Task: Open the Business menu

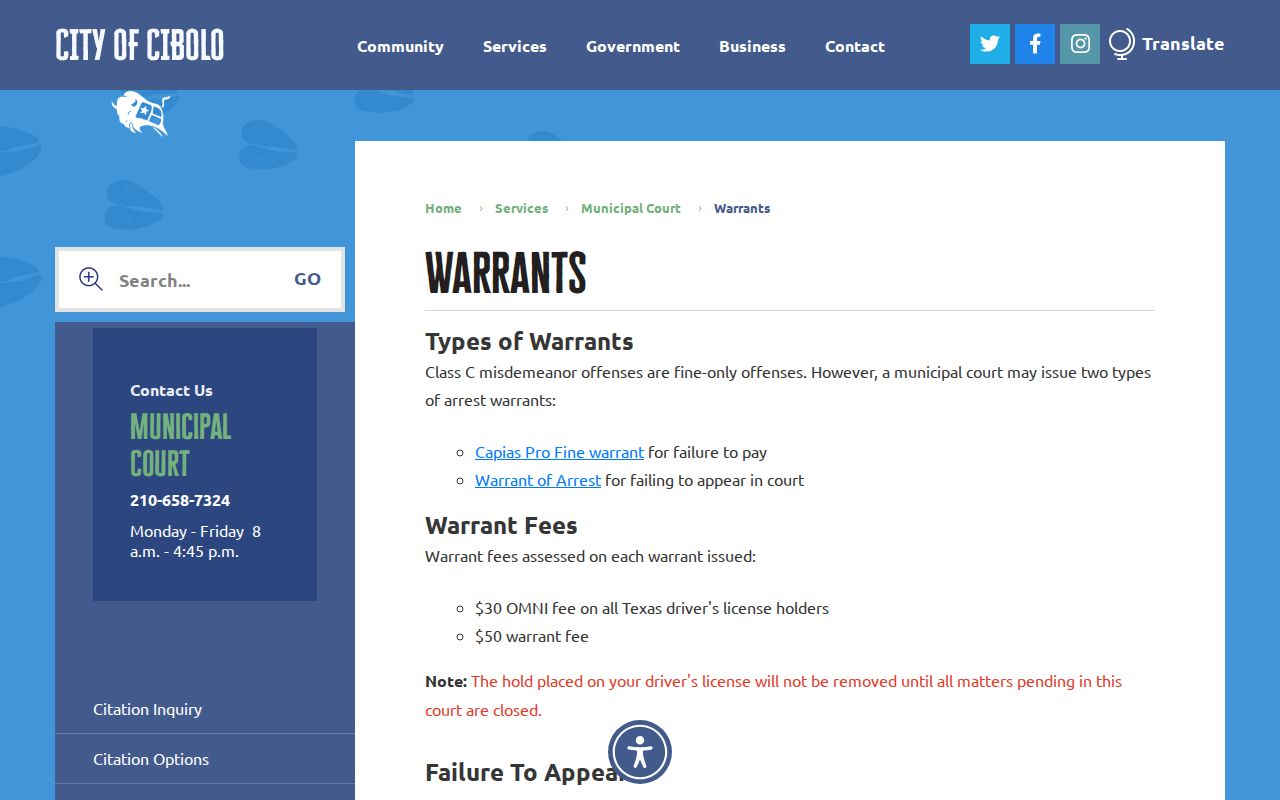Action: [x=752, y=46]
